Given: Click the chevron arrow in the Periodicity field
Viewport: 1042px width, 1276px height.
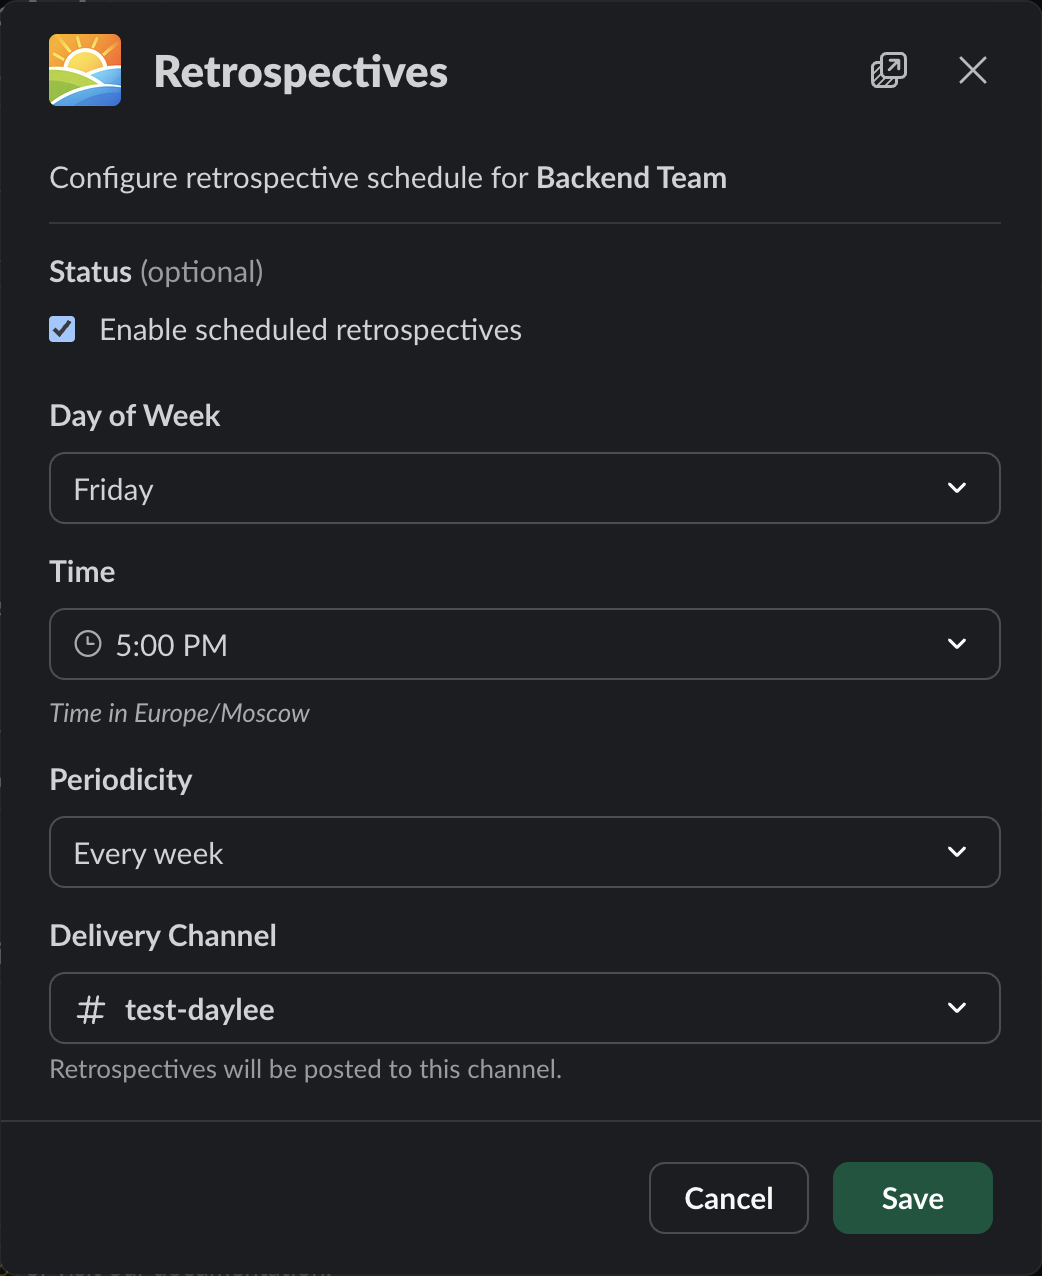Looking at the screenshot, I should (957, 852).
